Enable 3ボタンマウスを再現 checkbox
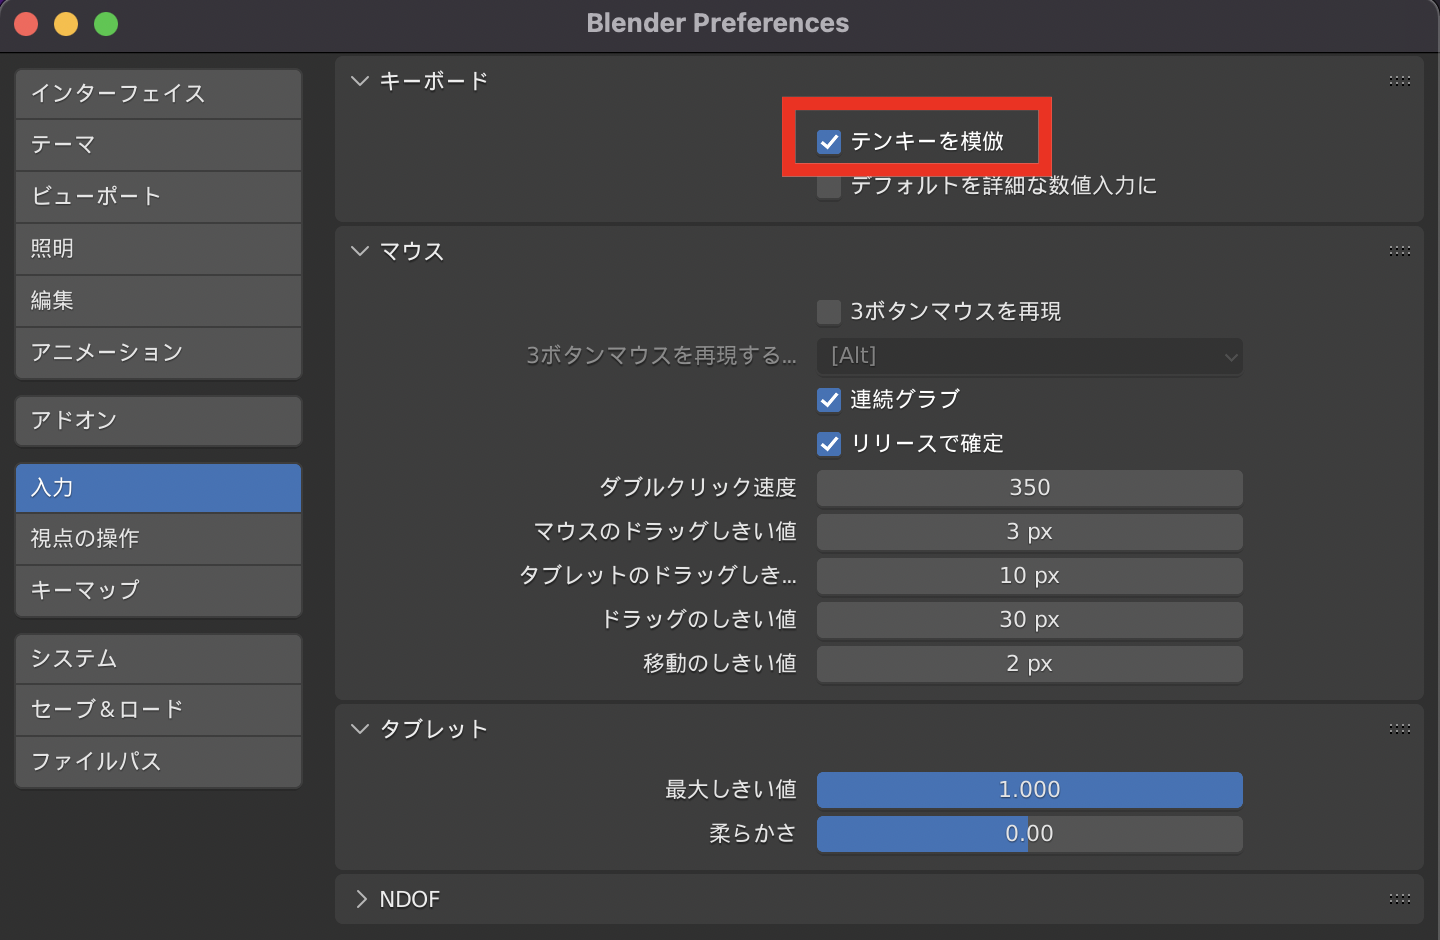The width and height of the screenshot is (1440, 940). [x=829, y=312]
